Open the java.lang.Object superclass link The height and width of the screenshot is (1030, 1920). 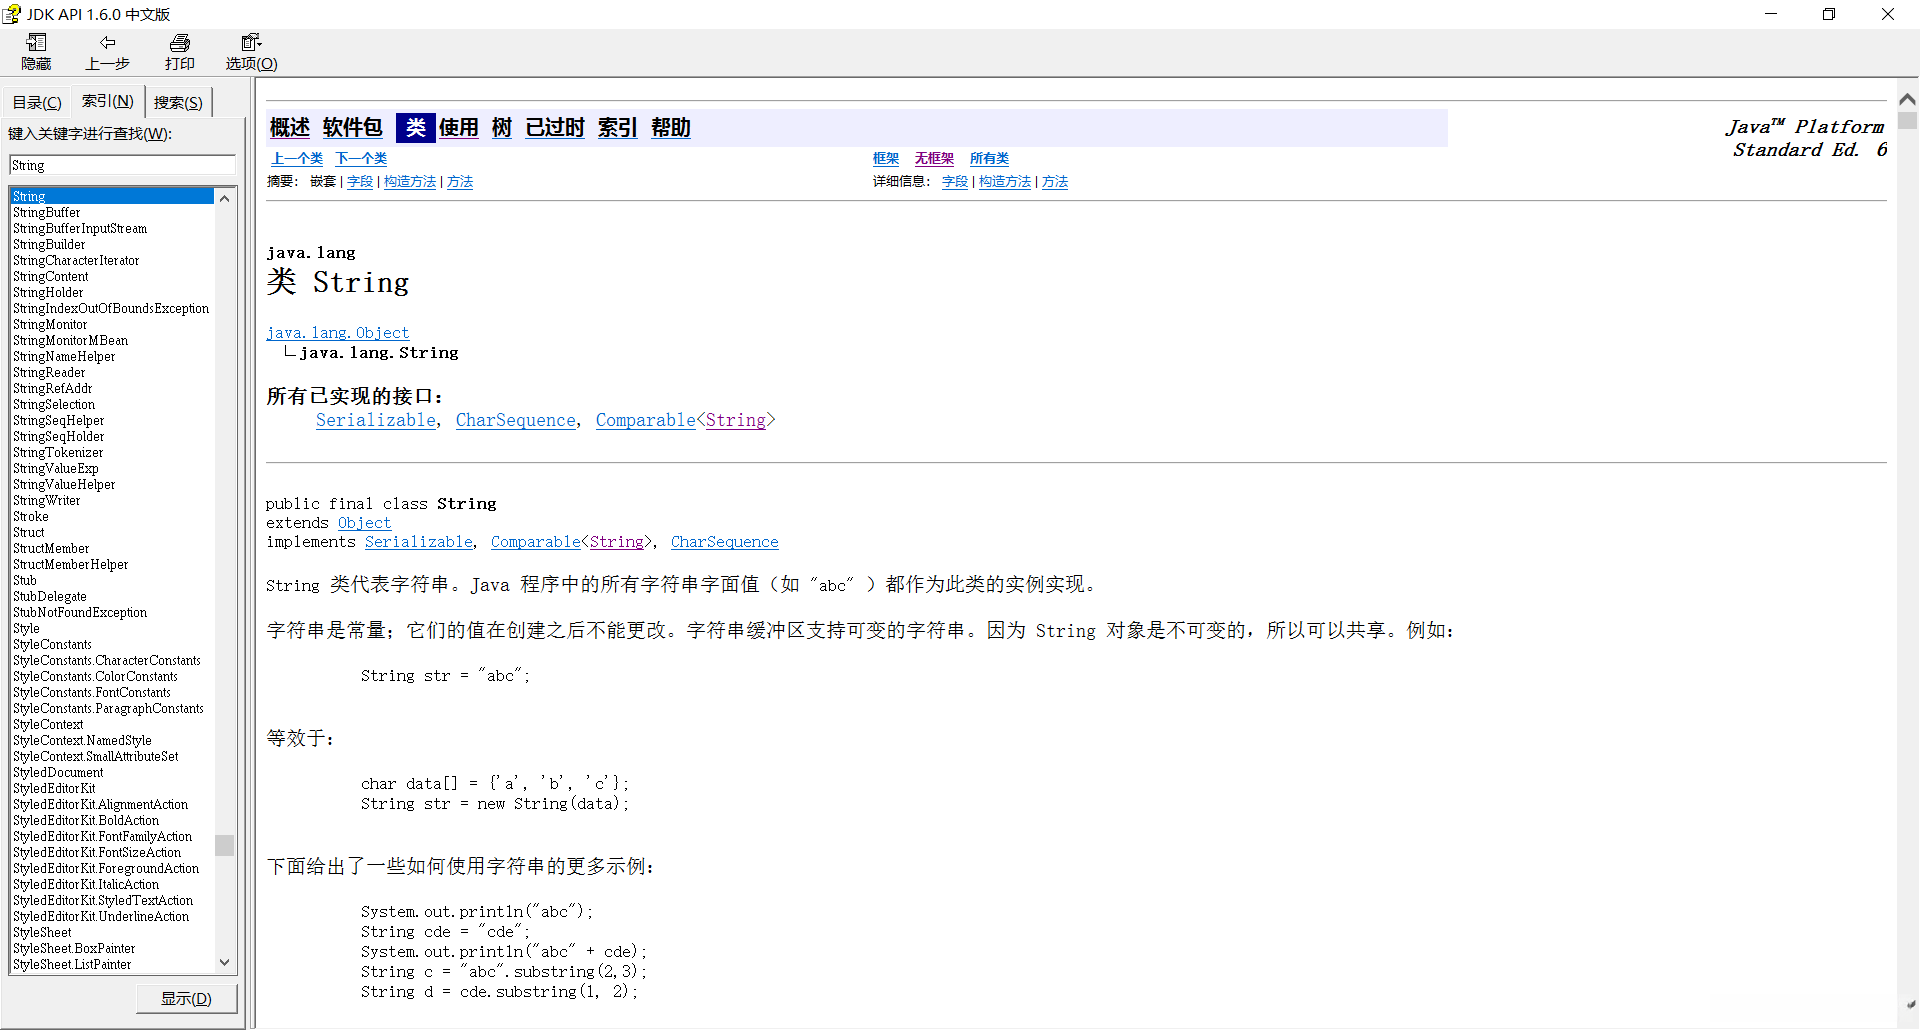(337, 332)
